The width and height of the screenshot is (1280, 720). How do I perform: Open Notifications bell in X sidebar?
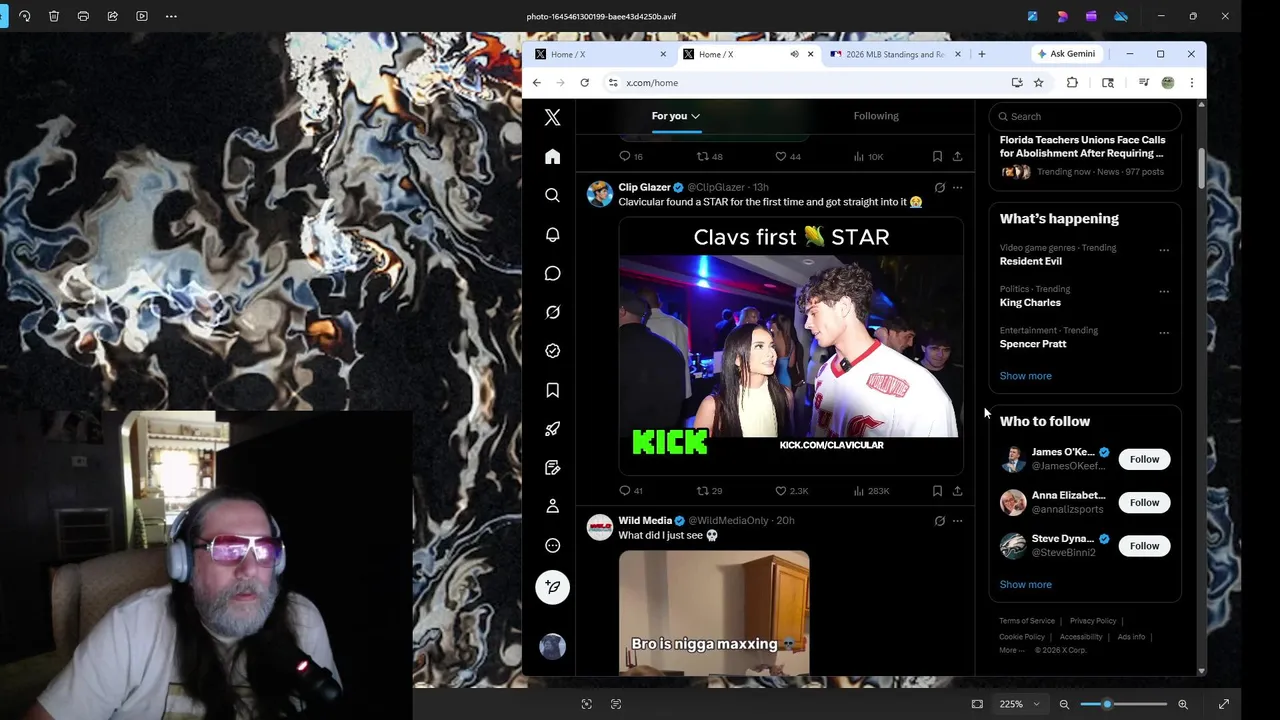552,234
